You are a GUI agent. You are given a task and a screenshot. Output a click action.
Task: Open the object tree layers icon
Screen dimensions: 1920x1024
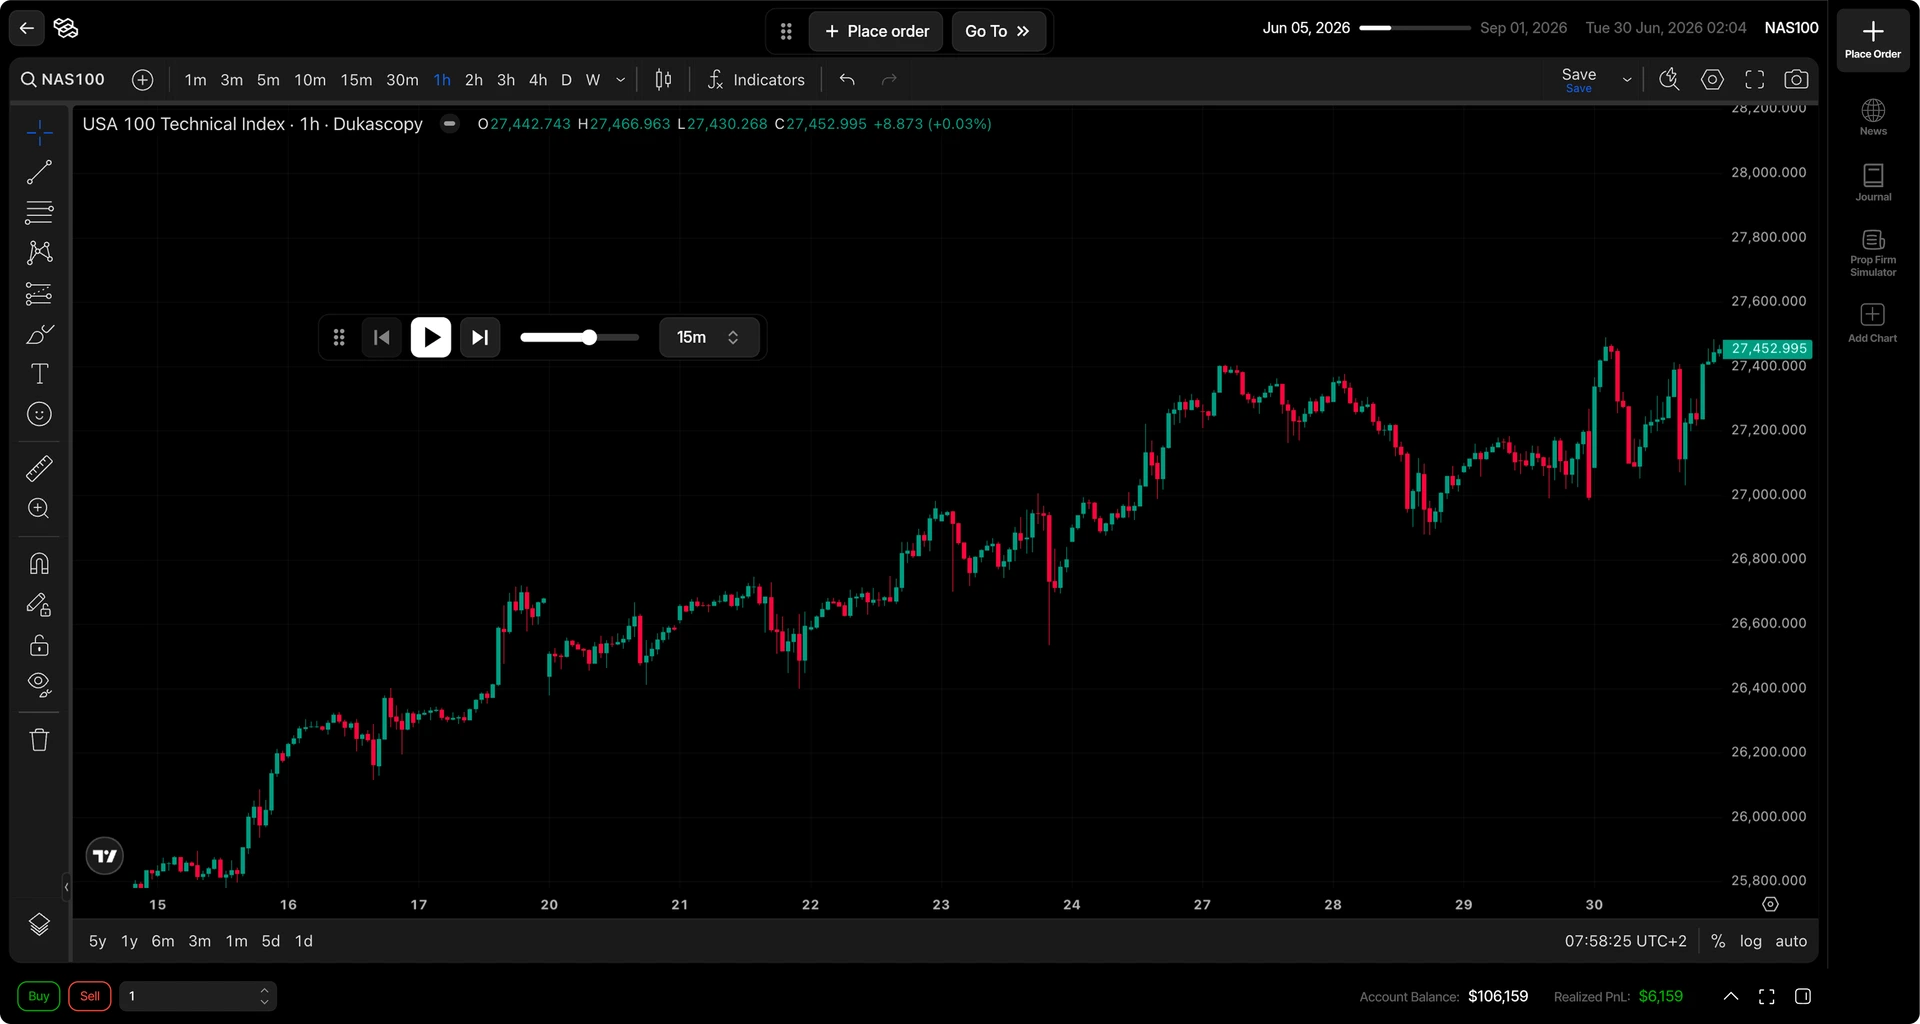39,924
